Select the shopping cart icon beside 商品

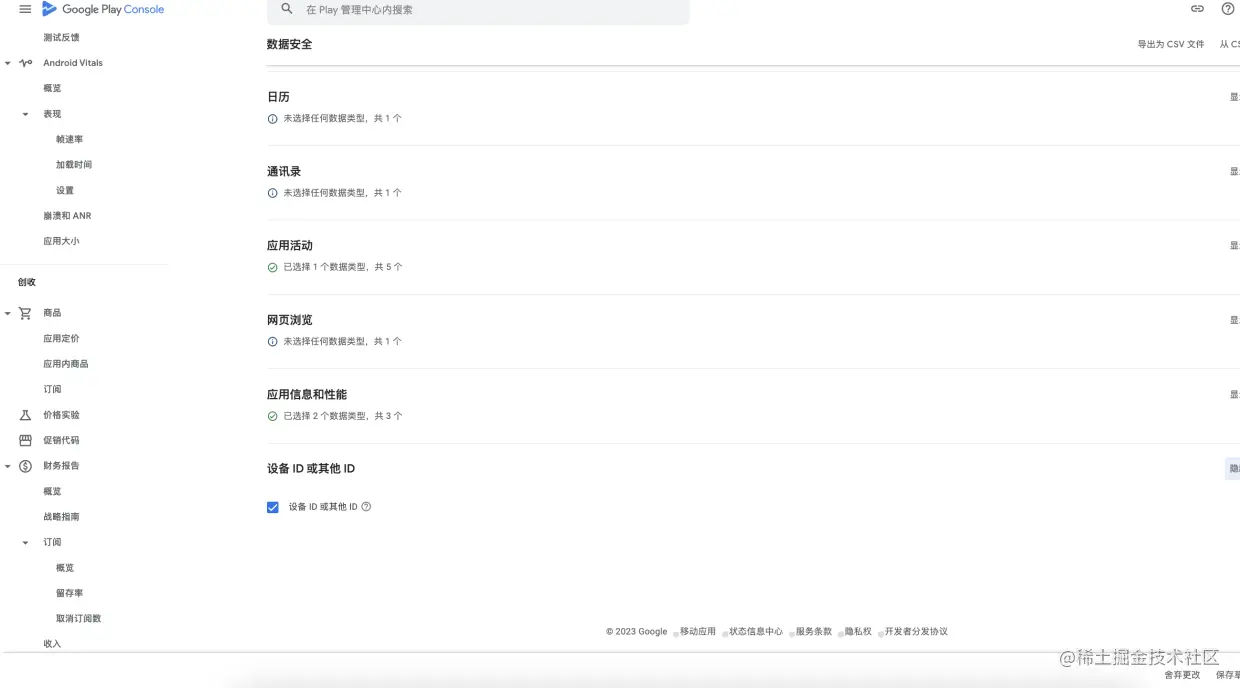click(x=24, y=312)
